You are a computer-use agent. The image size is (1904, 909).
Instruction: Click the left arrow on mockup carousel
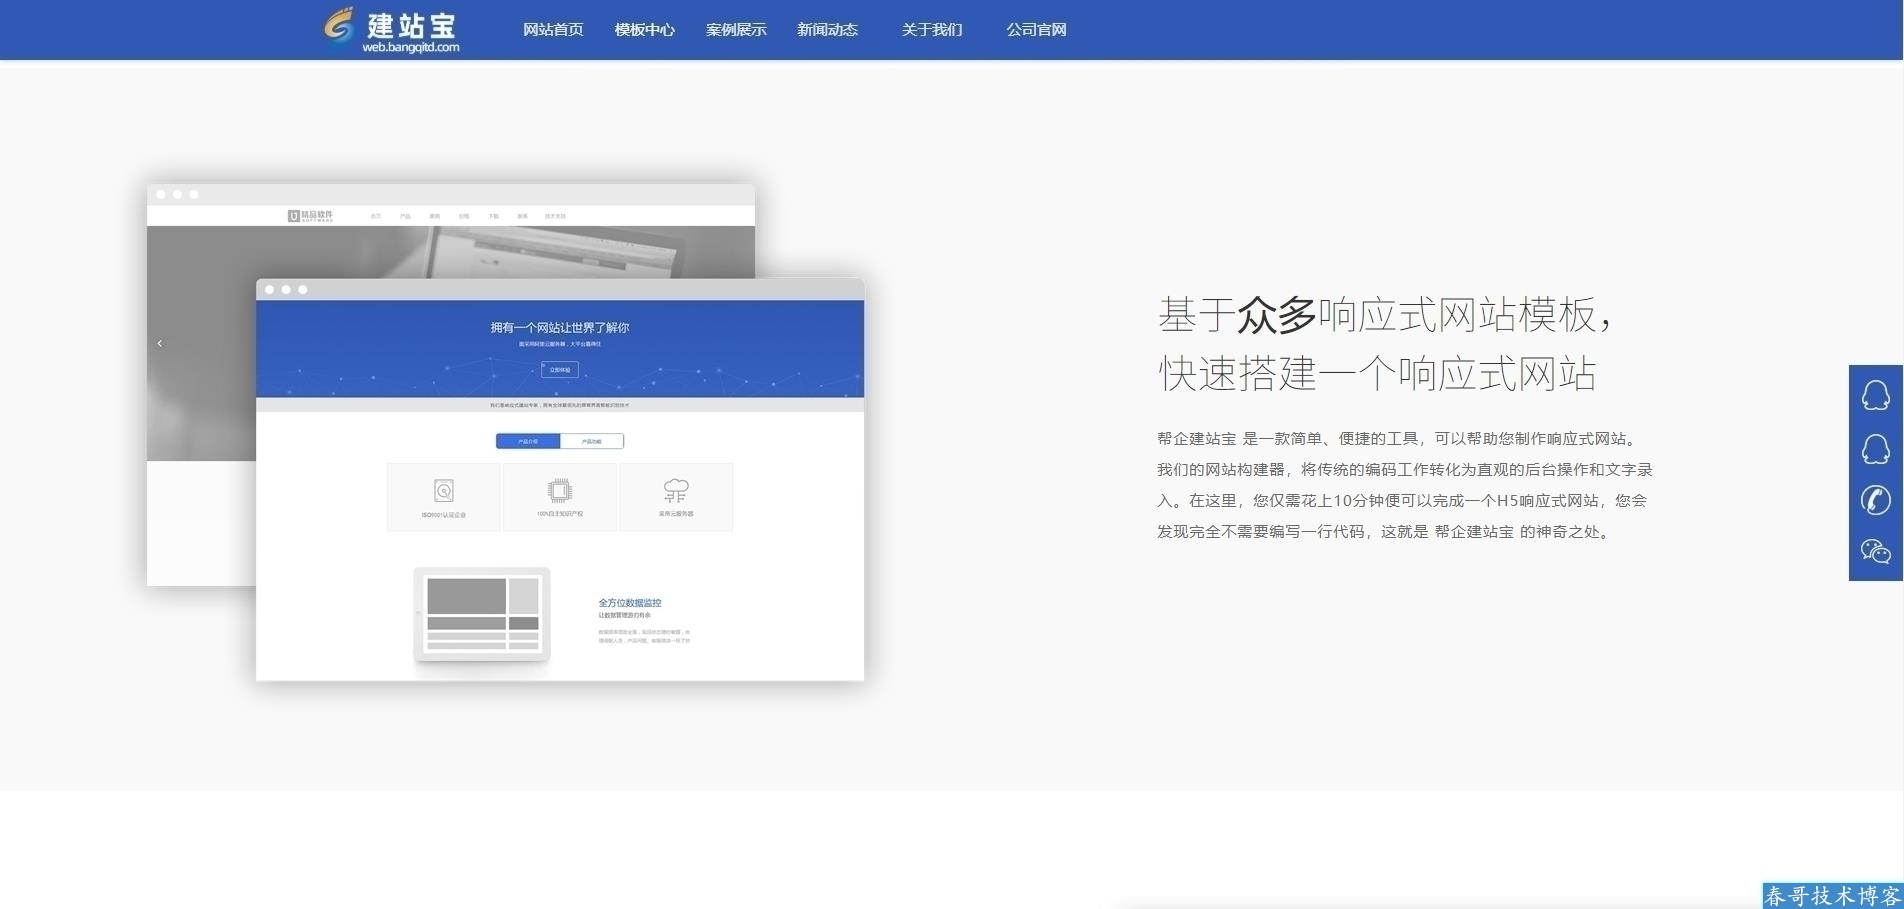click(x=160, y=343)
